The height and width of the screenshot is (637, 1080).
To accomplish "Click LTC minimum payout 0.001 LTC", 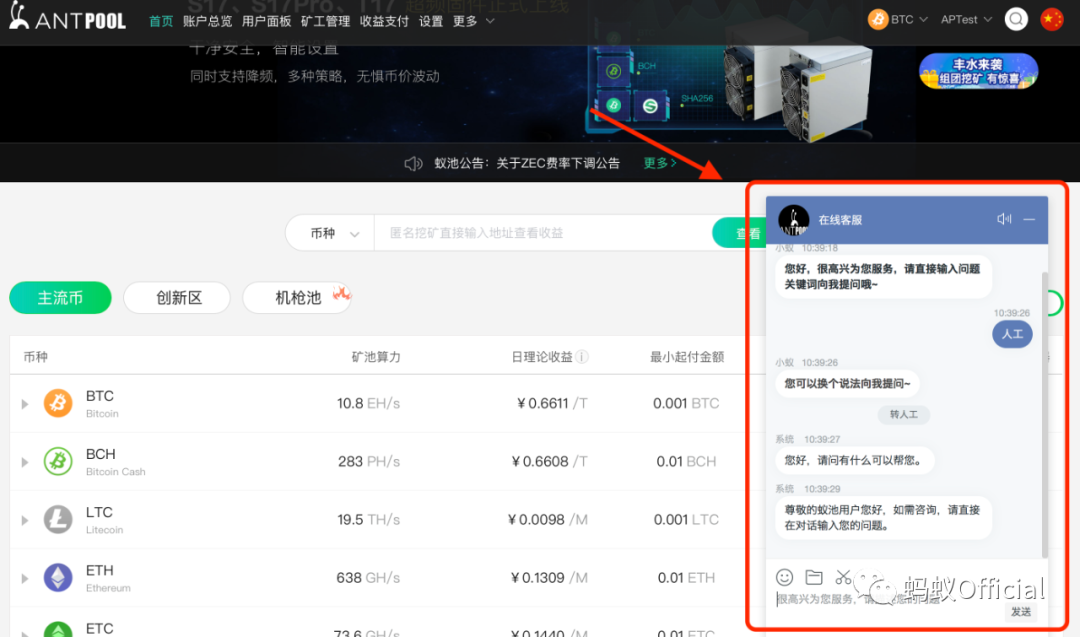I will [686, 520].
